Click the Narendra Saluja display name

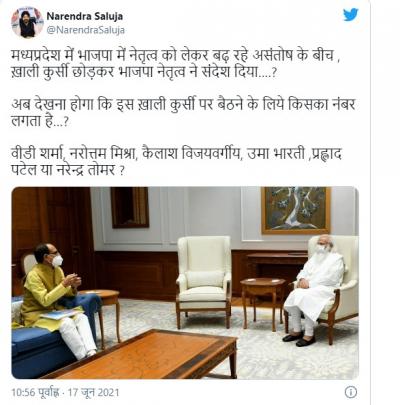tap(85, 16)
